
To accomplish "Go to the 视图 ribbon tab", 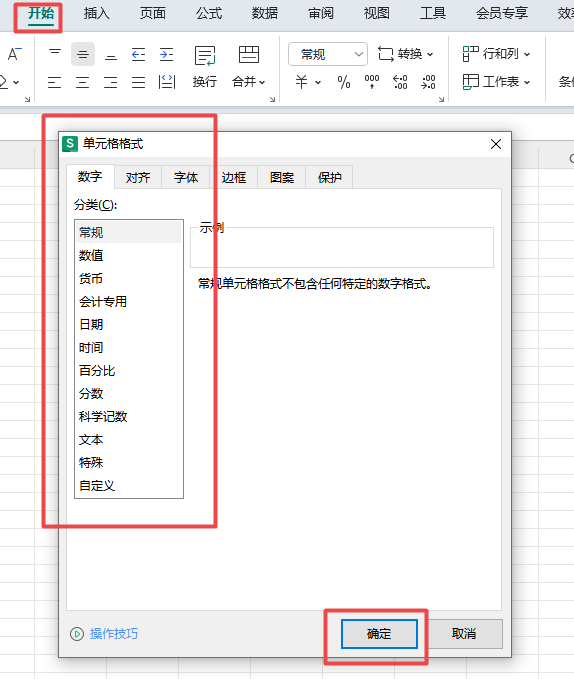I will tap(377, 14).
